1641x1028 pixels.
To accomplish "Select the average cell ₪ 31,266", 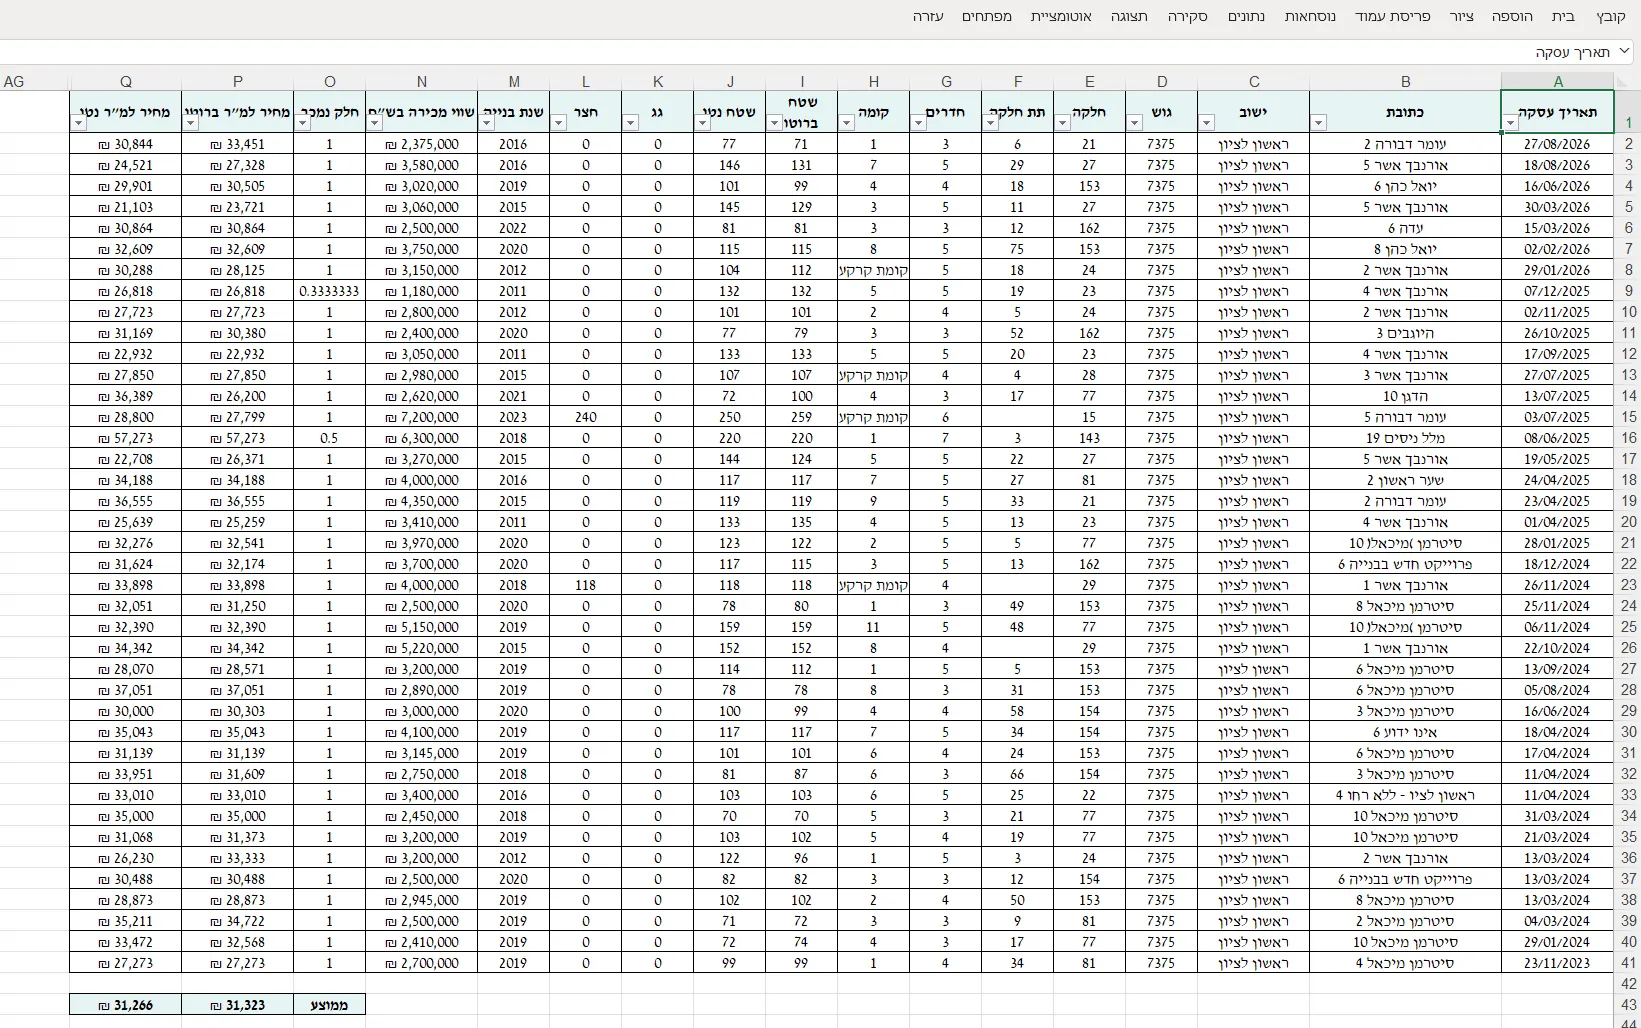I will click(126, 1005).
